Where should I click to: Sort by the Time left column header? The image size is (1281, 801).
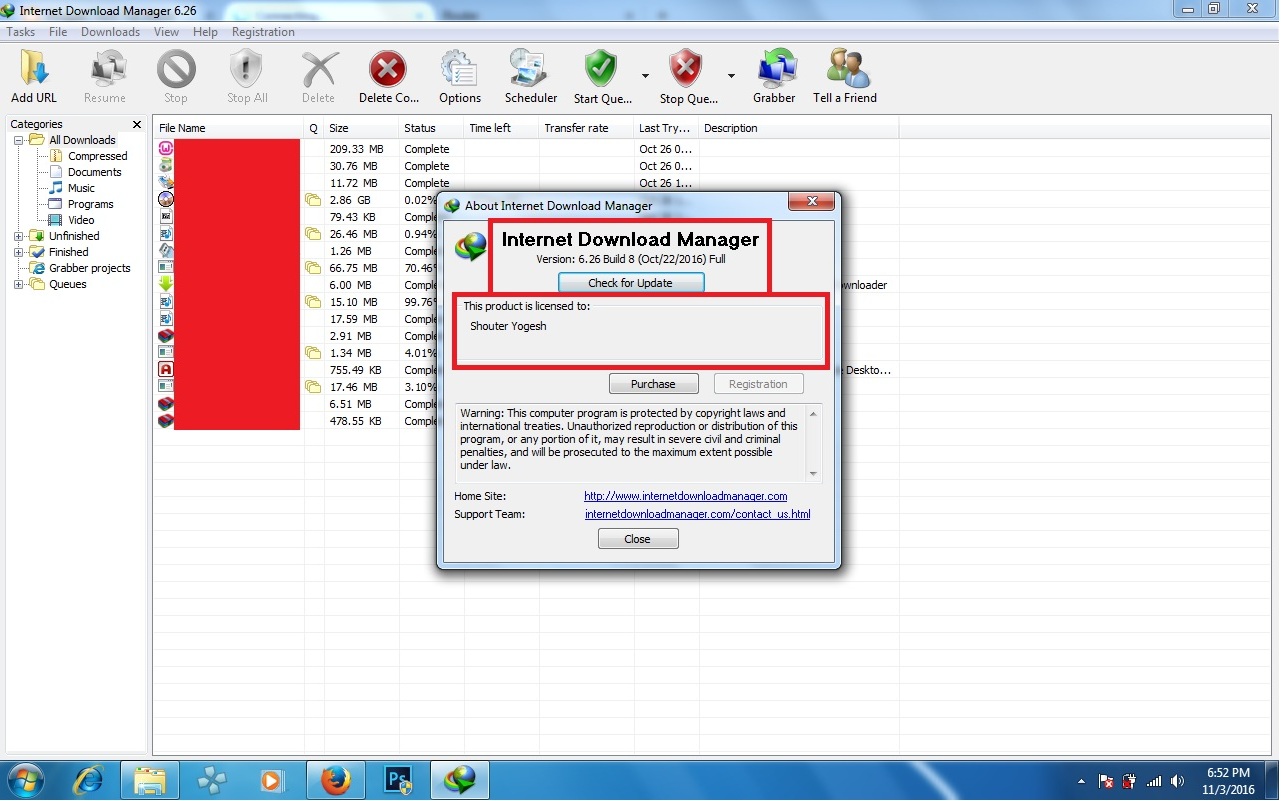pyautogui.click(x=501, y=128)
